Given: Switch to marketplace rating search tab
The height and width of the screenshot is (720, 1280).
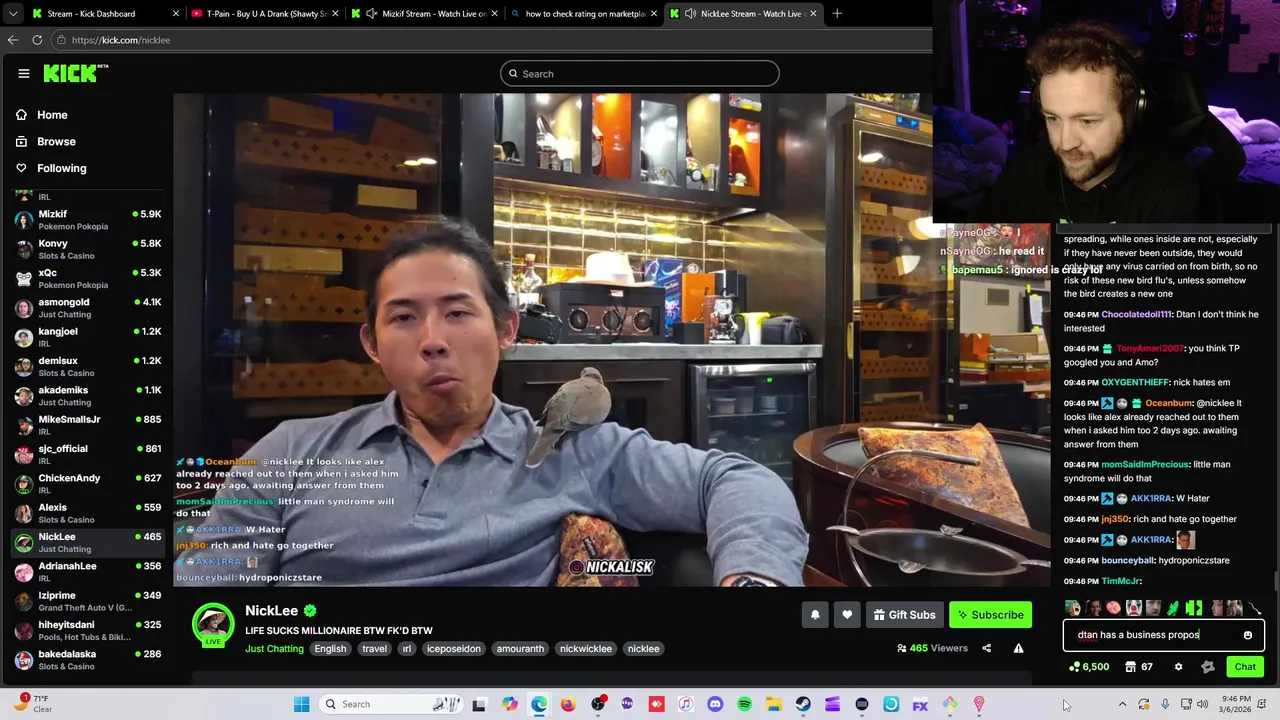Looking at the screenshot, I should coord(584,14).
